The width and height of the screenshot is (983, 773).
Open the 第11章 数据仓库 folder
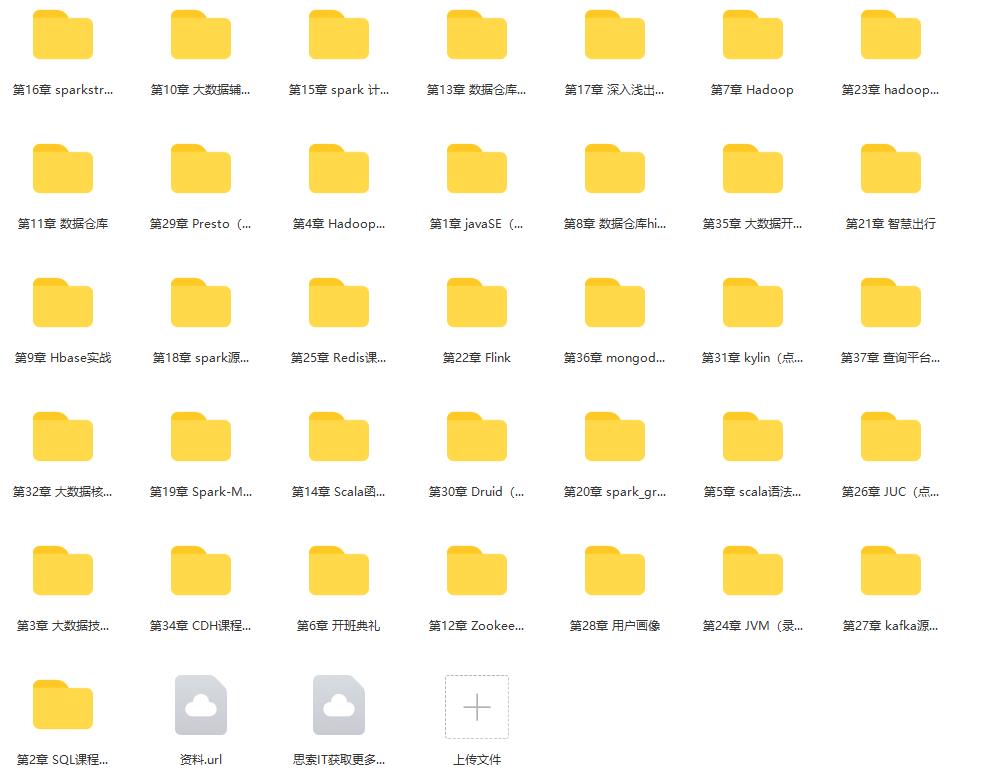63,170
